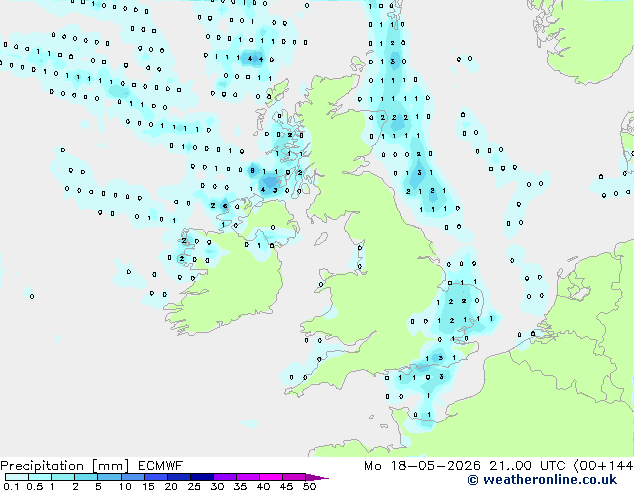
Task: Click the "(00+144" forecast offset text
Action: (x=603, y=466)
